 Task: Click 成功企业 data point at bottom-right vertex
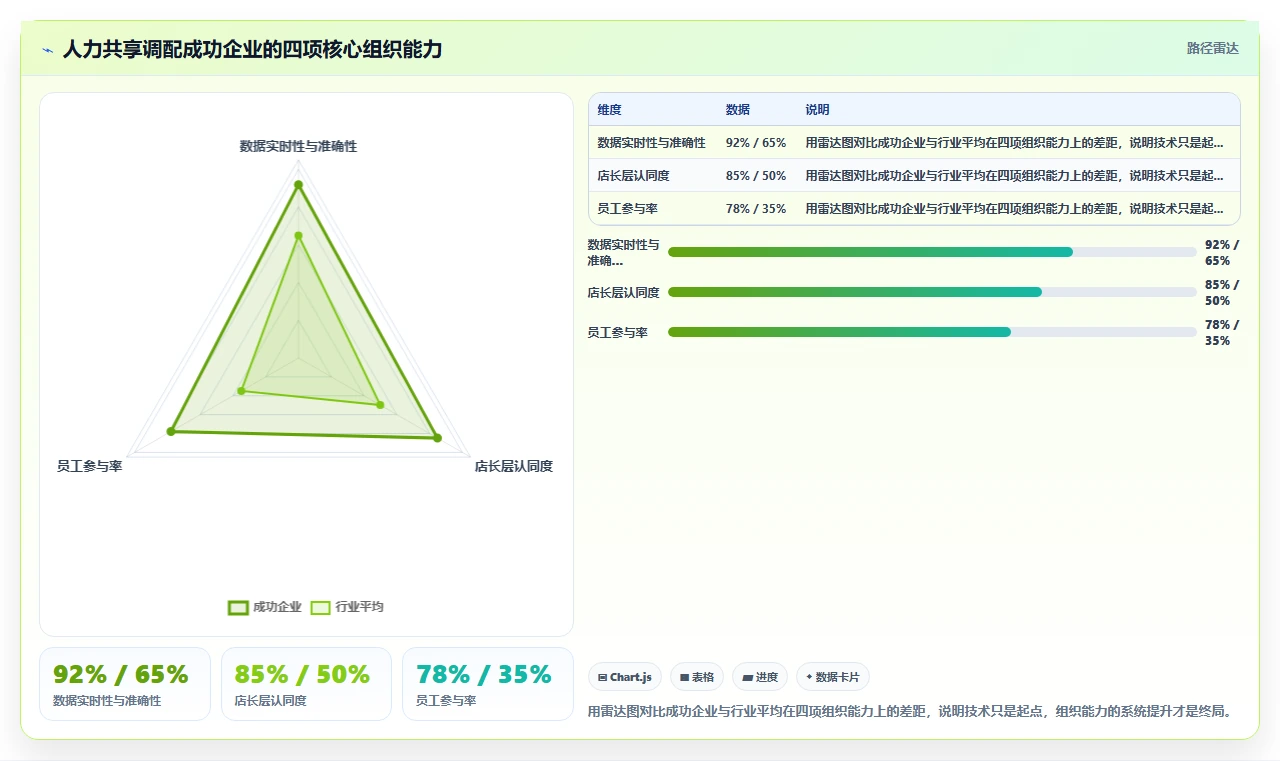pos(437,438)
